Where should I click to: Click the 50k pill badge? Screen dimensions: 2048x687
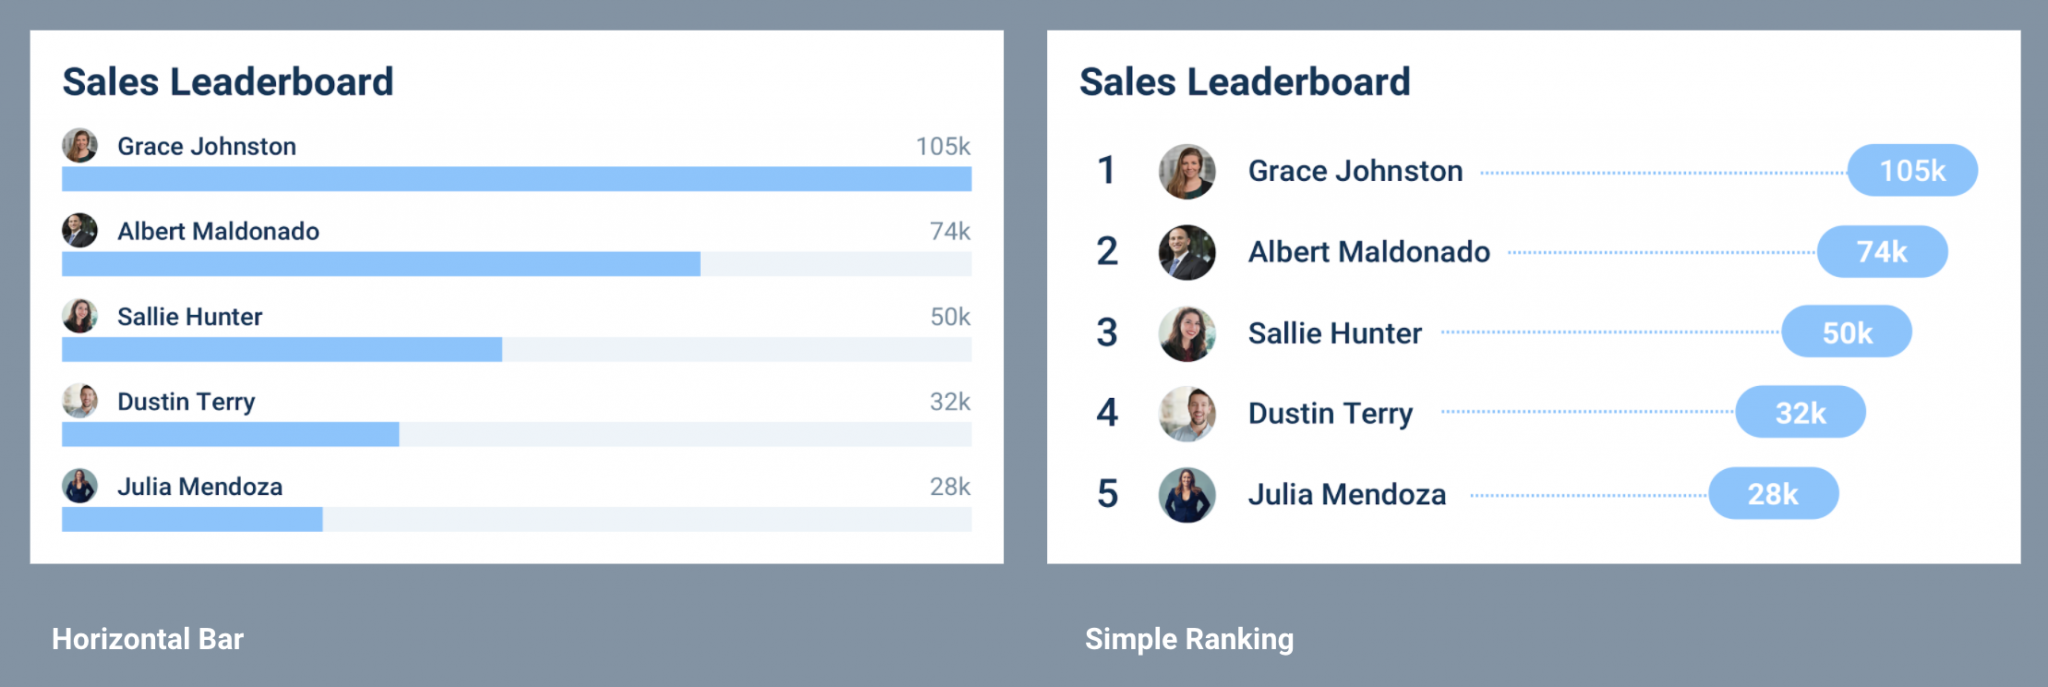click(1846, 332)
